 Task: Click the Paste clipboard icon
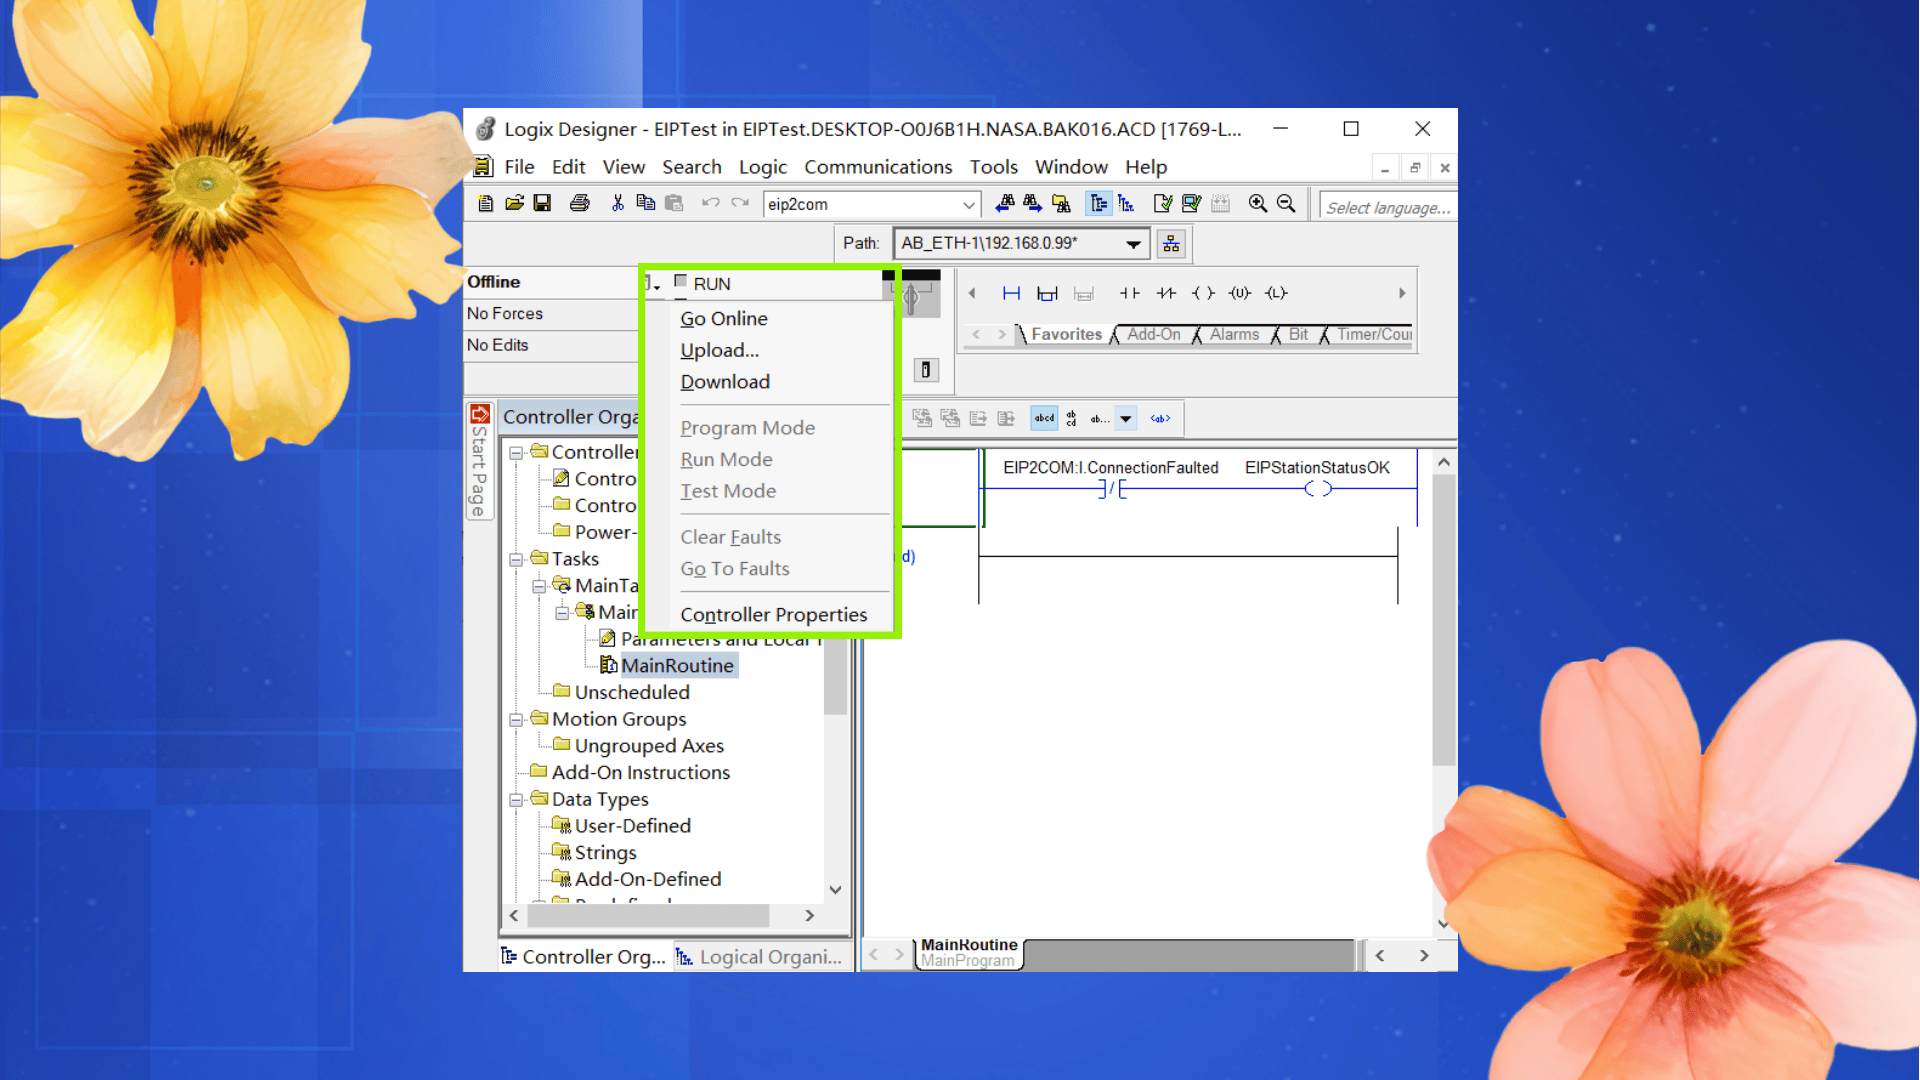[x=674, y=204]
